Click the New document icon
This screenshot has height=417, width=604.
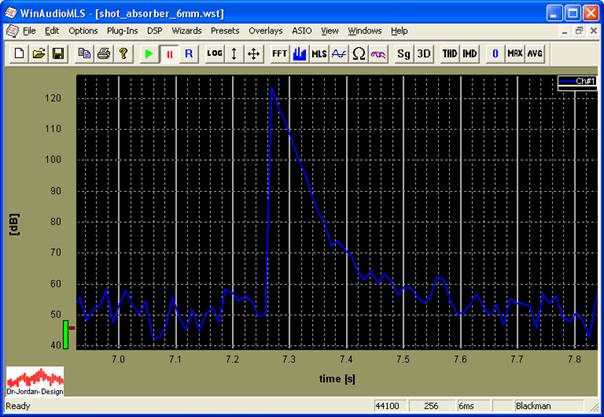(19, 54)
